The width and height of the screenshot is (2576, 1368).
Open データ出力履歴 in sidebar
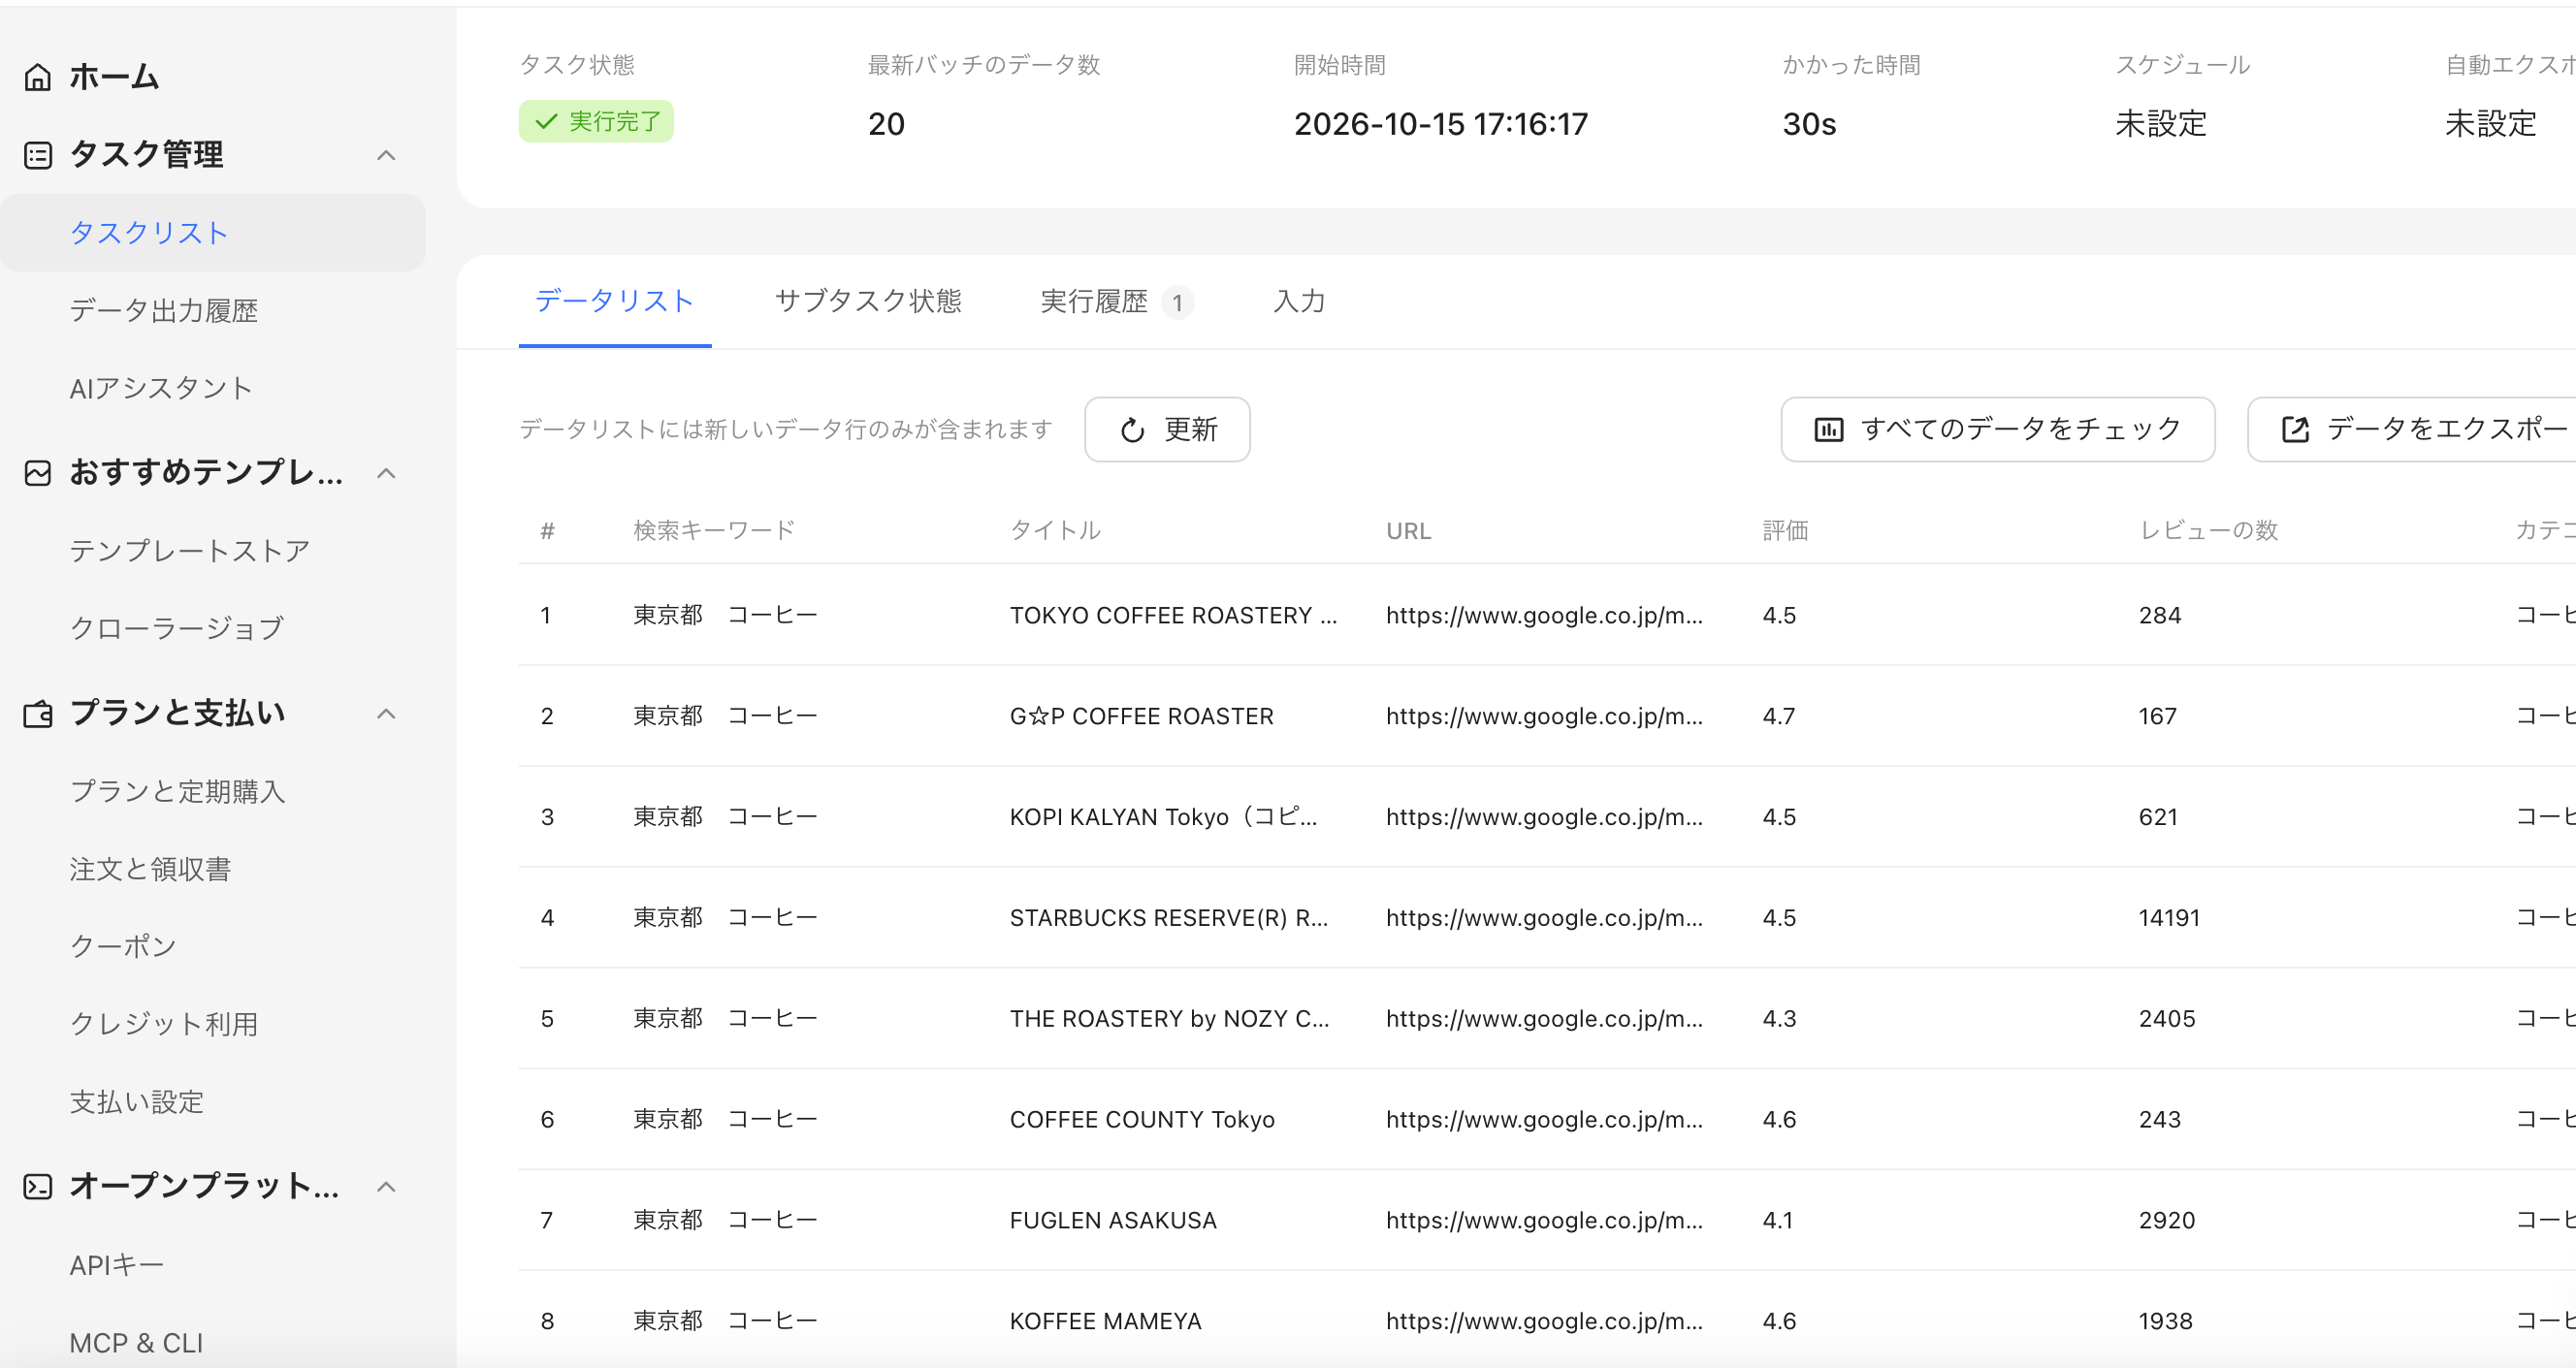164,311
